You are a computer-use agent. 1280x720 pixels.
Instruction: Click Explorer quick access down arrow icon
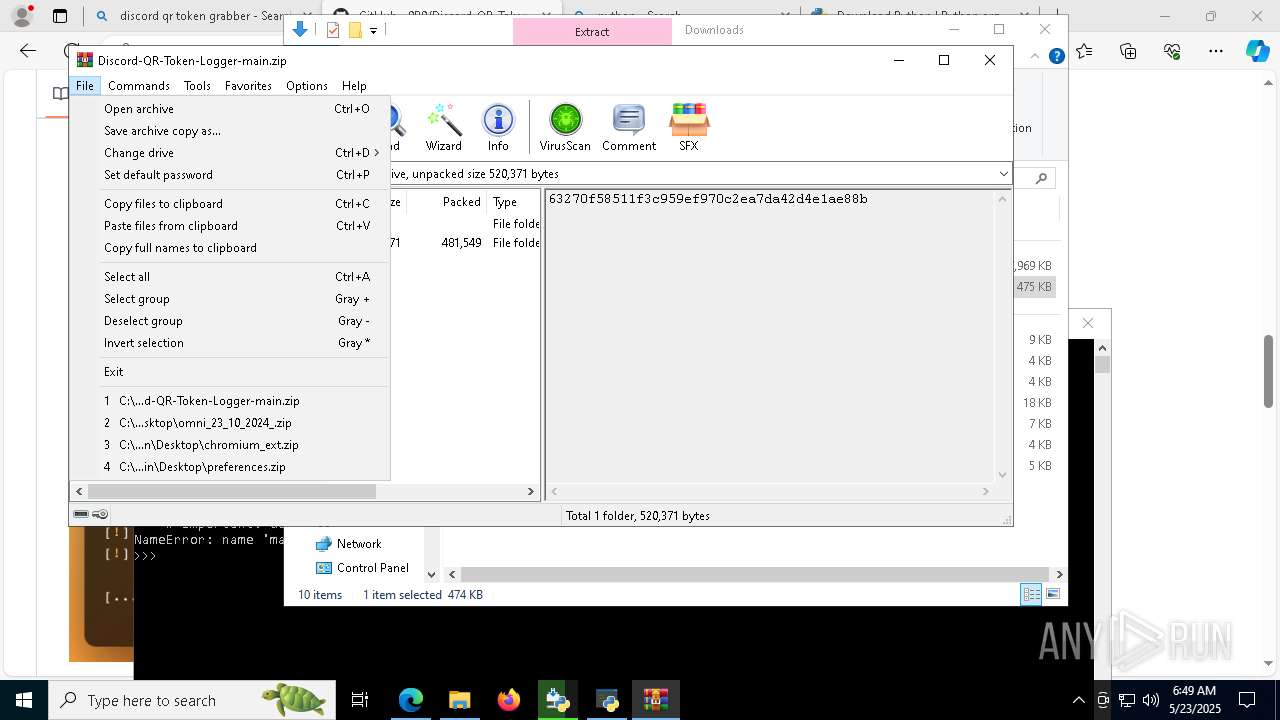click(299, 30)
